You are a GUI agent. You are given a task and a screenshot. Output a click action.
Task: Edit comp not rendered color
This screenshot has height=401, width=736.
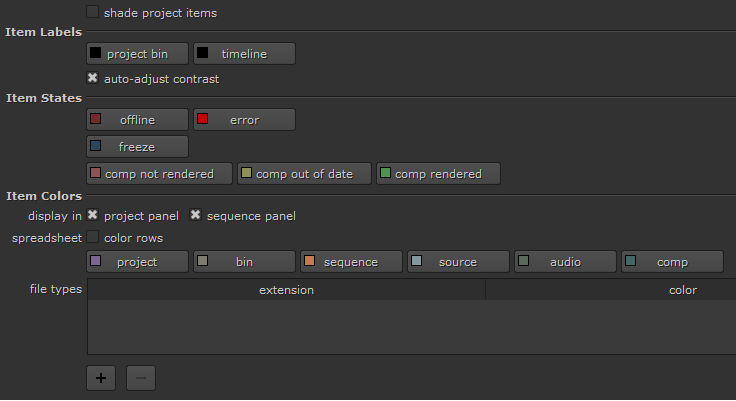[159, 174]
